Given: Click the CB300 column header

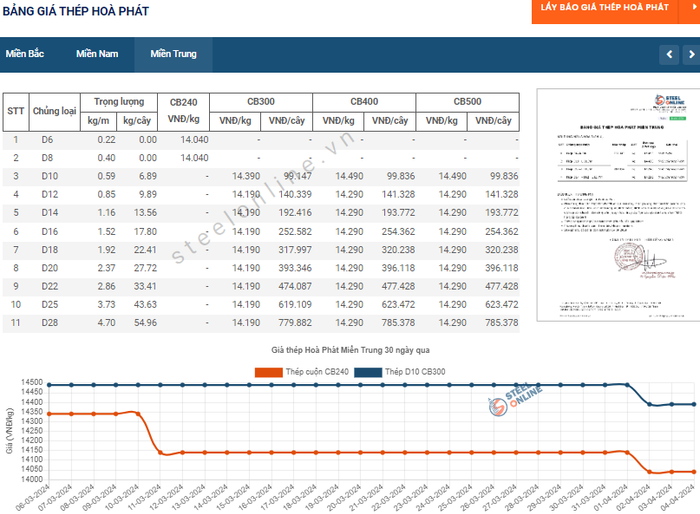Looking at the screenshot, I should pos(260,102).
